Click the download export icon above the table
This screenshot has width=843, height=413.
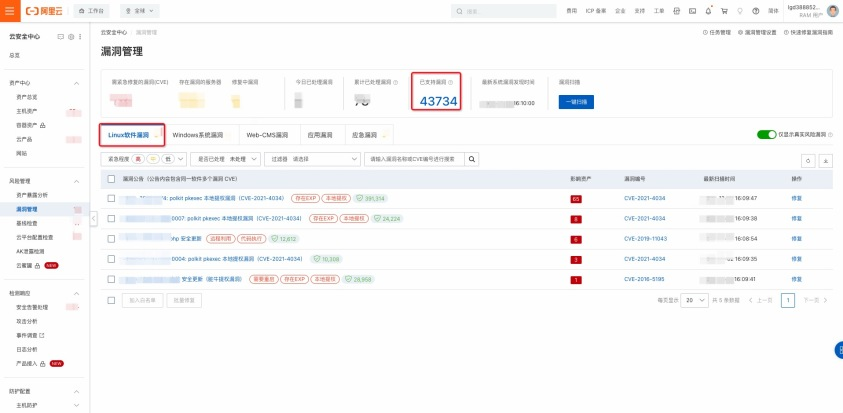[826, 161]
